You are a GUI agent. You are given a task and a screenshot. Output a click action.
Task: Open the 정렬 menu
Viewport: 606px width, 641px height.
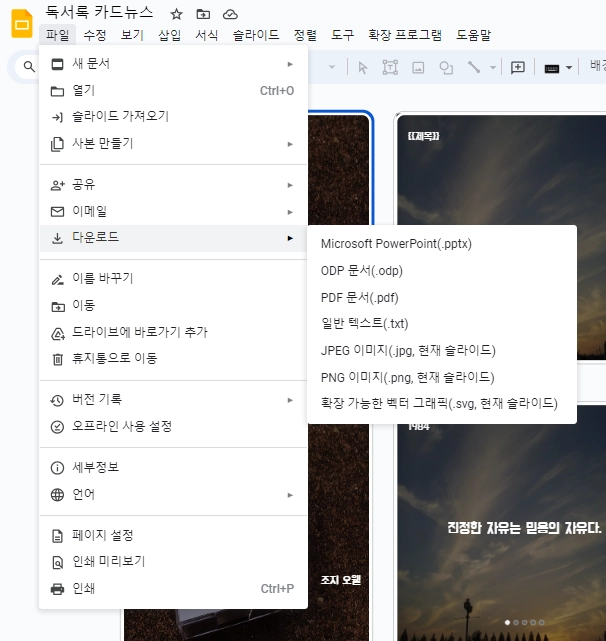pos(305,35)
